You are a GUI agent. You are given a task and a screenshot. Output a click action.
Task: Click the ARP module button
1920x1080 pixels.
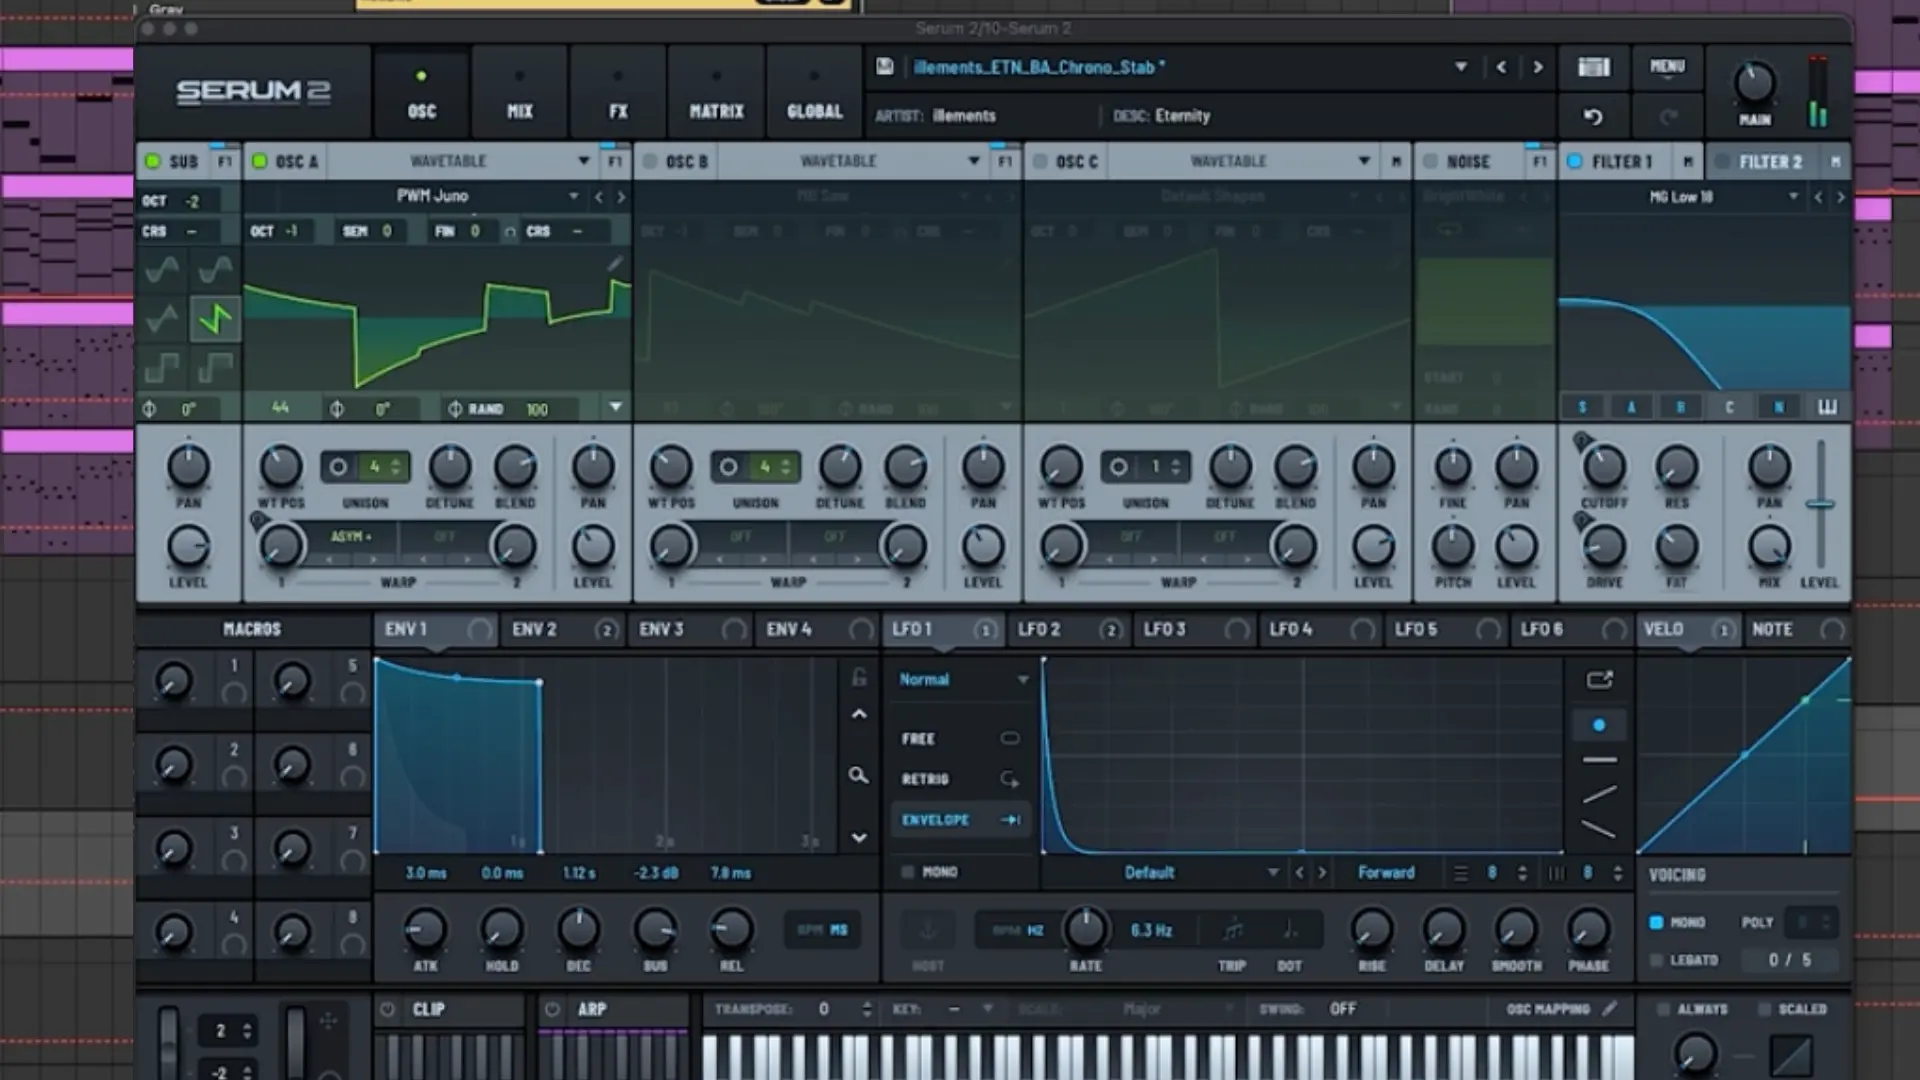pyautogui.click(x=614, y=1010)
